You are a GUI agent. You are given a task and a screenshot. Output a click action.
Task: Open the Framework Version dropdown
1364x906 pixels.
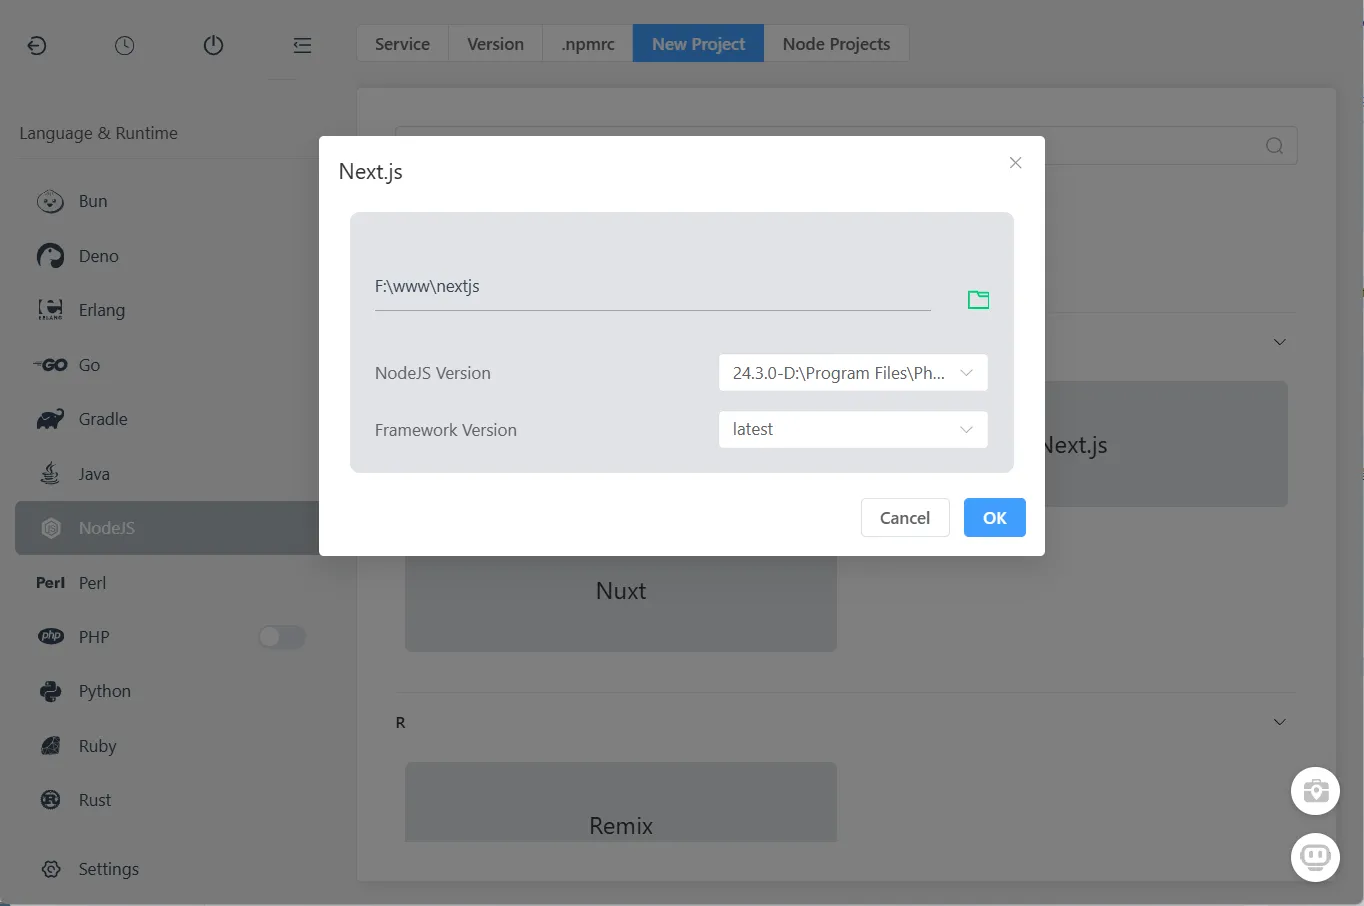[852, 430]
